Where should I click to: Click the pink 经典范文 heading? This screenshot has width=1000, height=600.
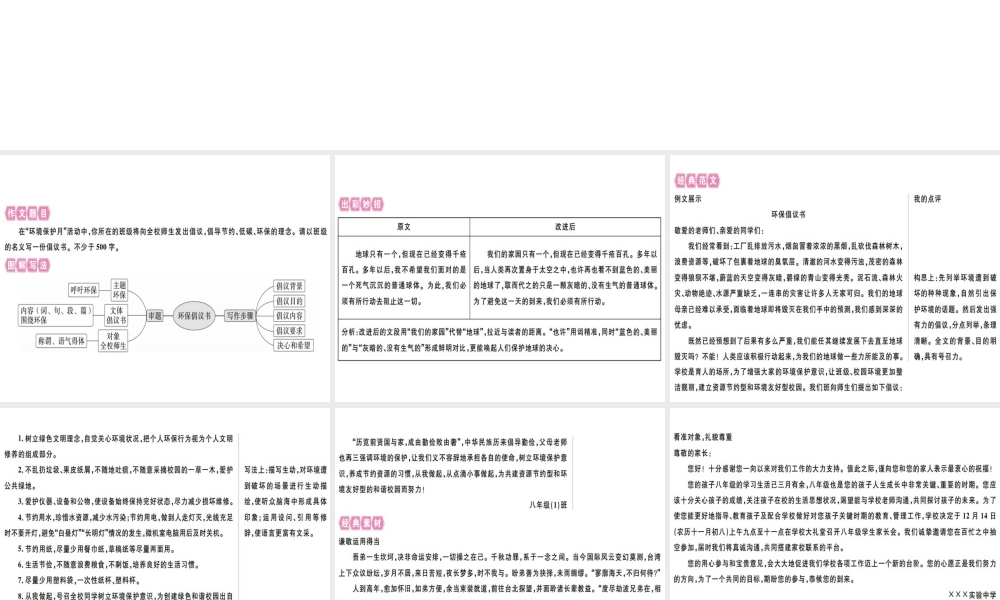pos(697,180)
